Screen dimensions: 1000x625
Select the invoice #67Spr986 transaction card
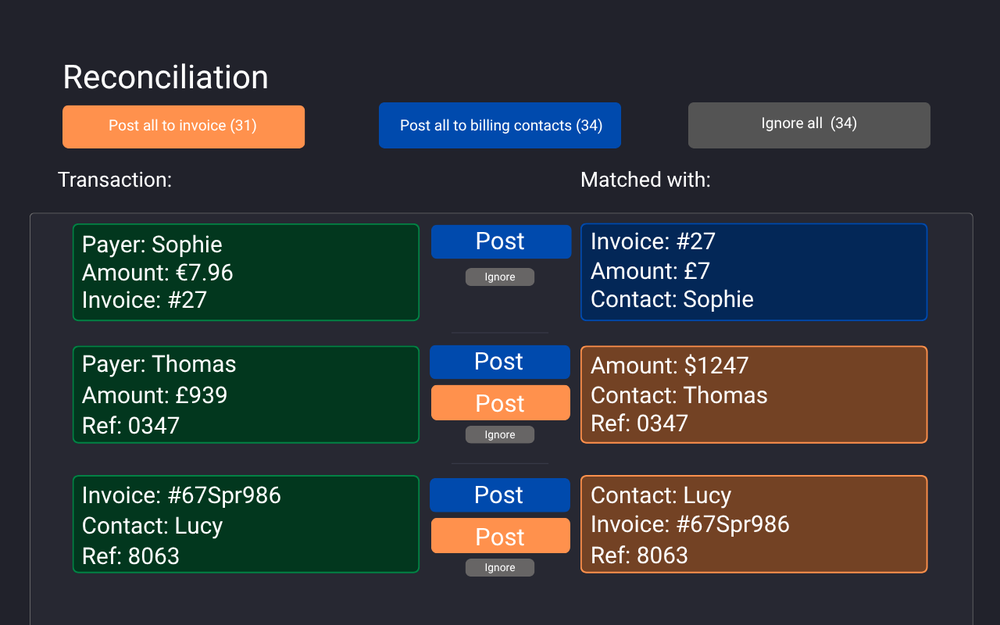[245, 525]
